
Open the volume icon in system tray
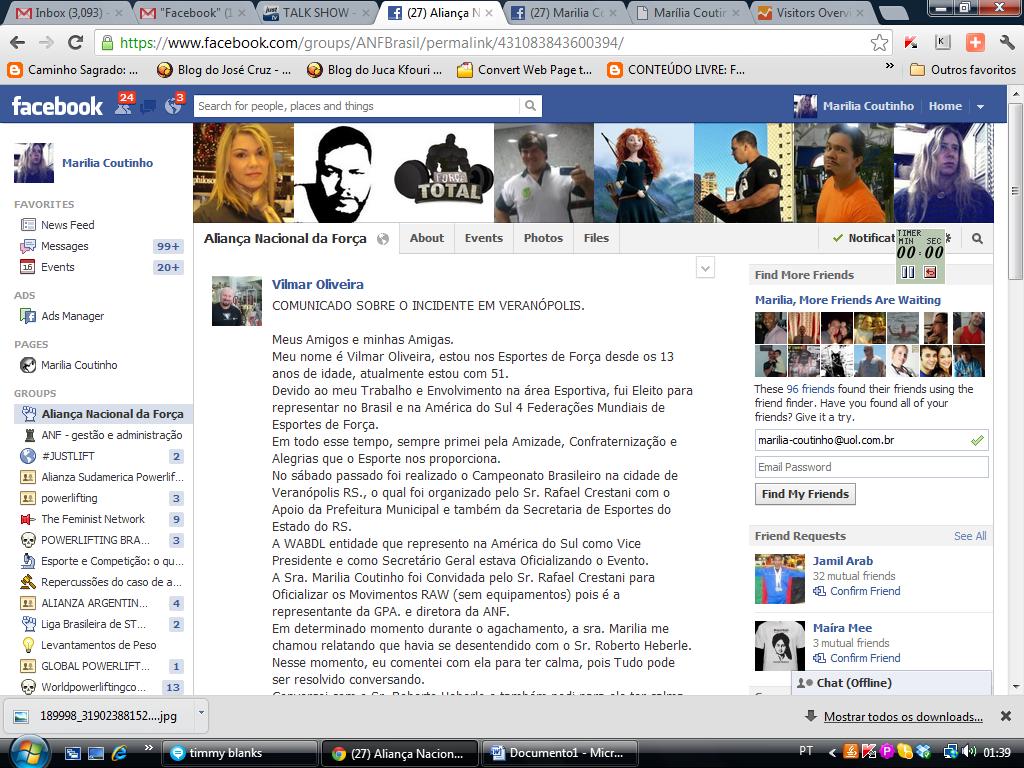click(969, 752)
